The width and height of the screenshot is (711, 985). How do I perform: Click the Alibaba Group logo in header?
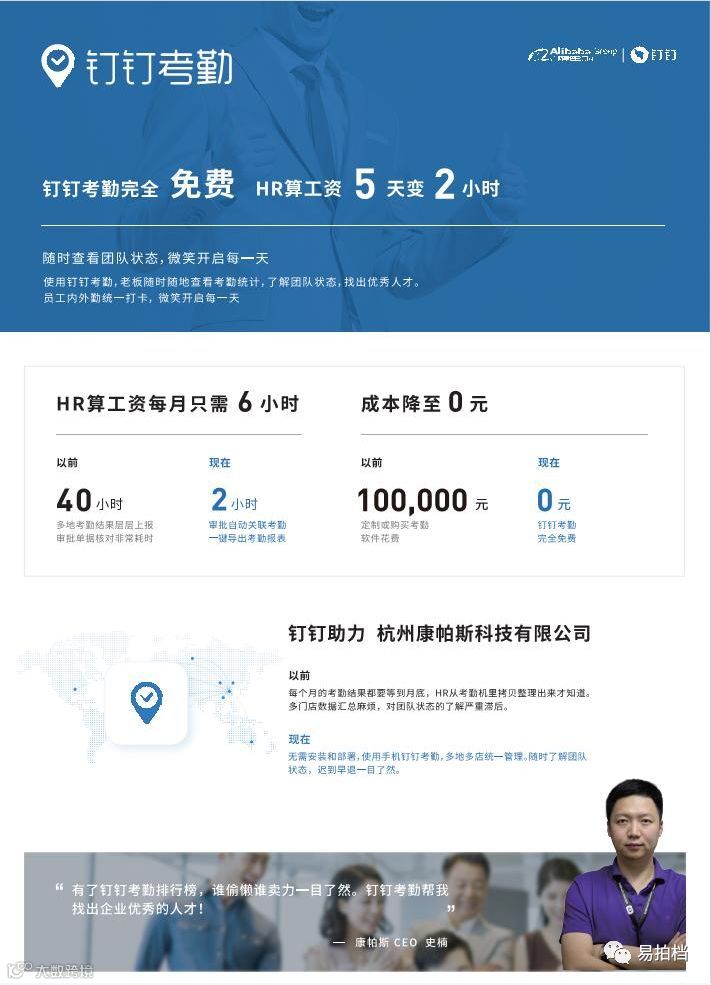pyautogui.click(x=572, y=55)
